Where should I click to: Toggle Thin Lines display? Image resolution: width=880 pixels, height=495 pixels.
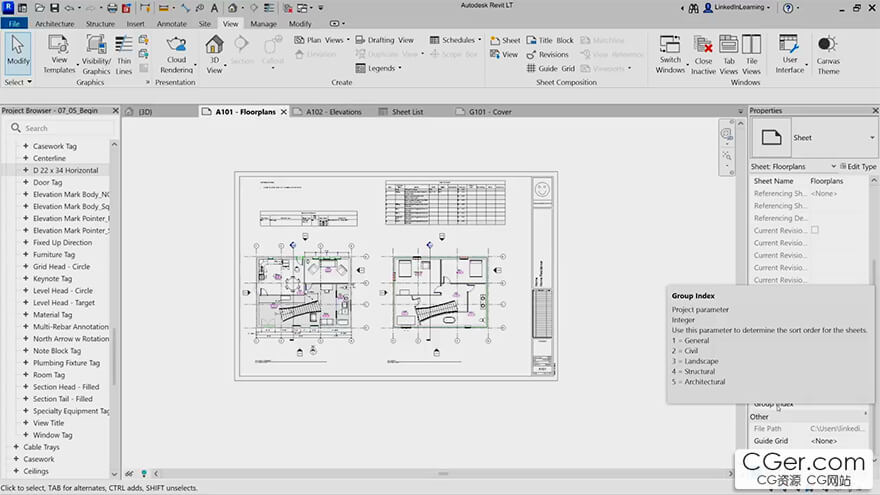point(123,54)
